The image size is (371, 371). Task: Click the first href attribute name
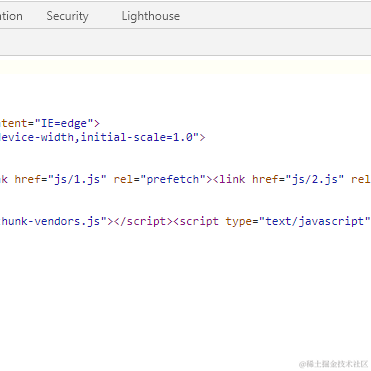[x=28, y=179]
